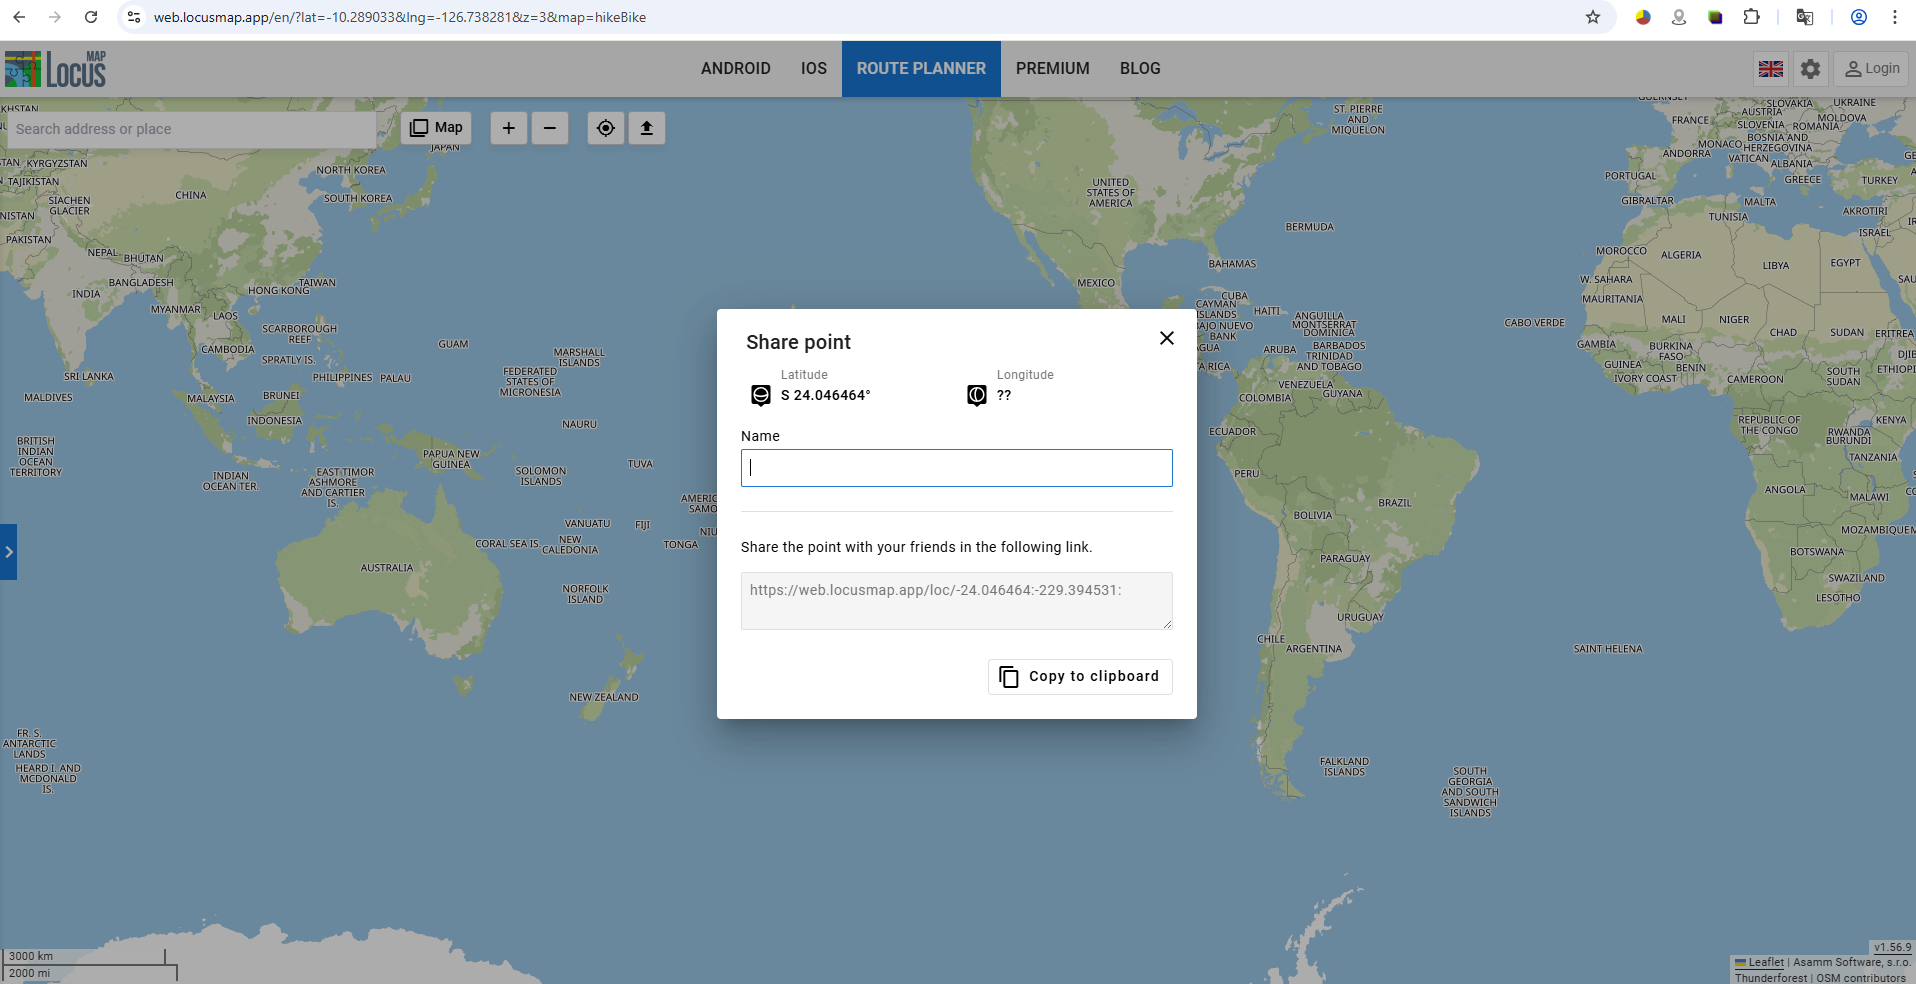Open settings via the gear icon
The image size is (1916, 984).
(x=1810, y=69)
